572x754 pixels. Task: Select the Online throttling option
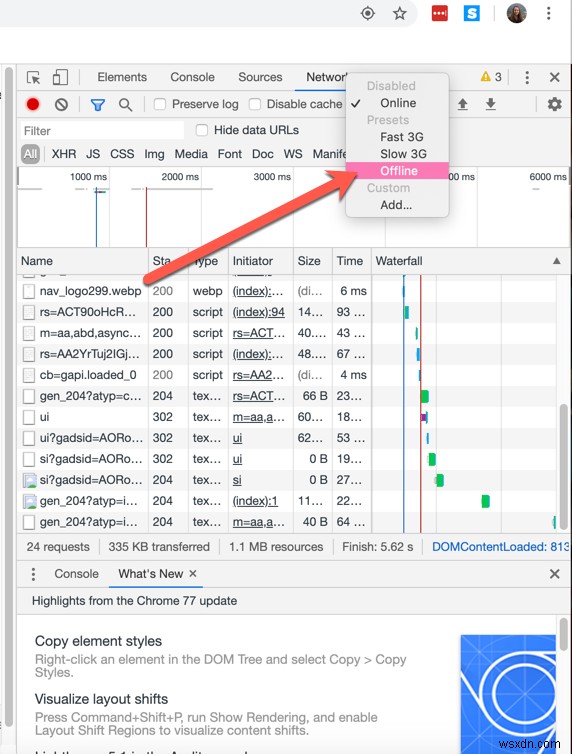pyautogui.click(x=398, y=103)
